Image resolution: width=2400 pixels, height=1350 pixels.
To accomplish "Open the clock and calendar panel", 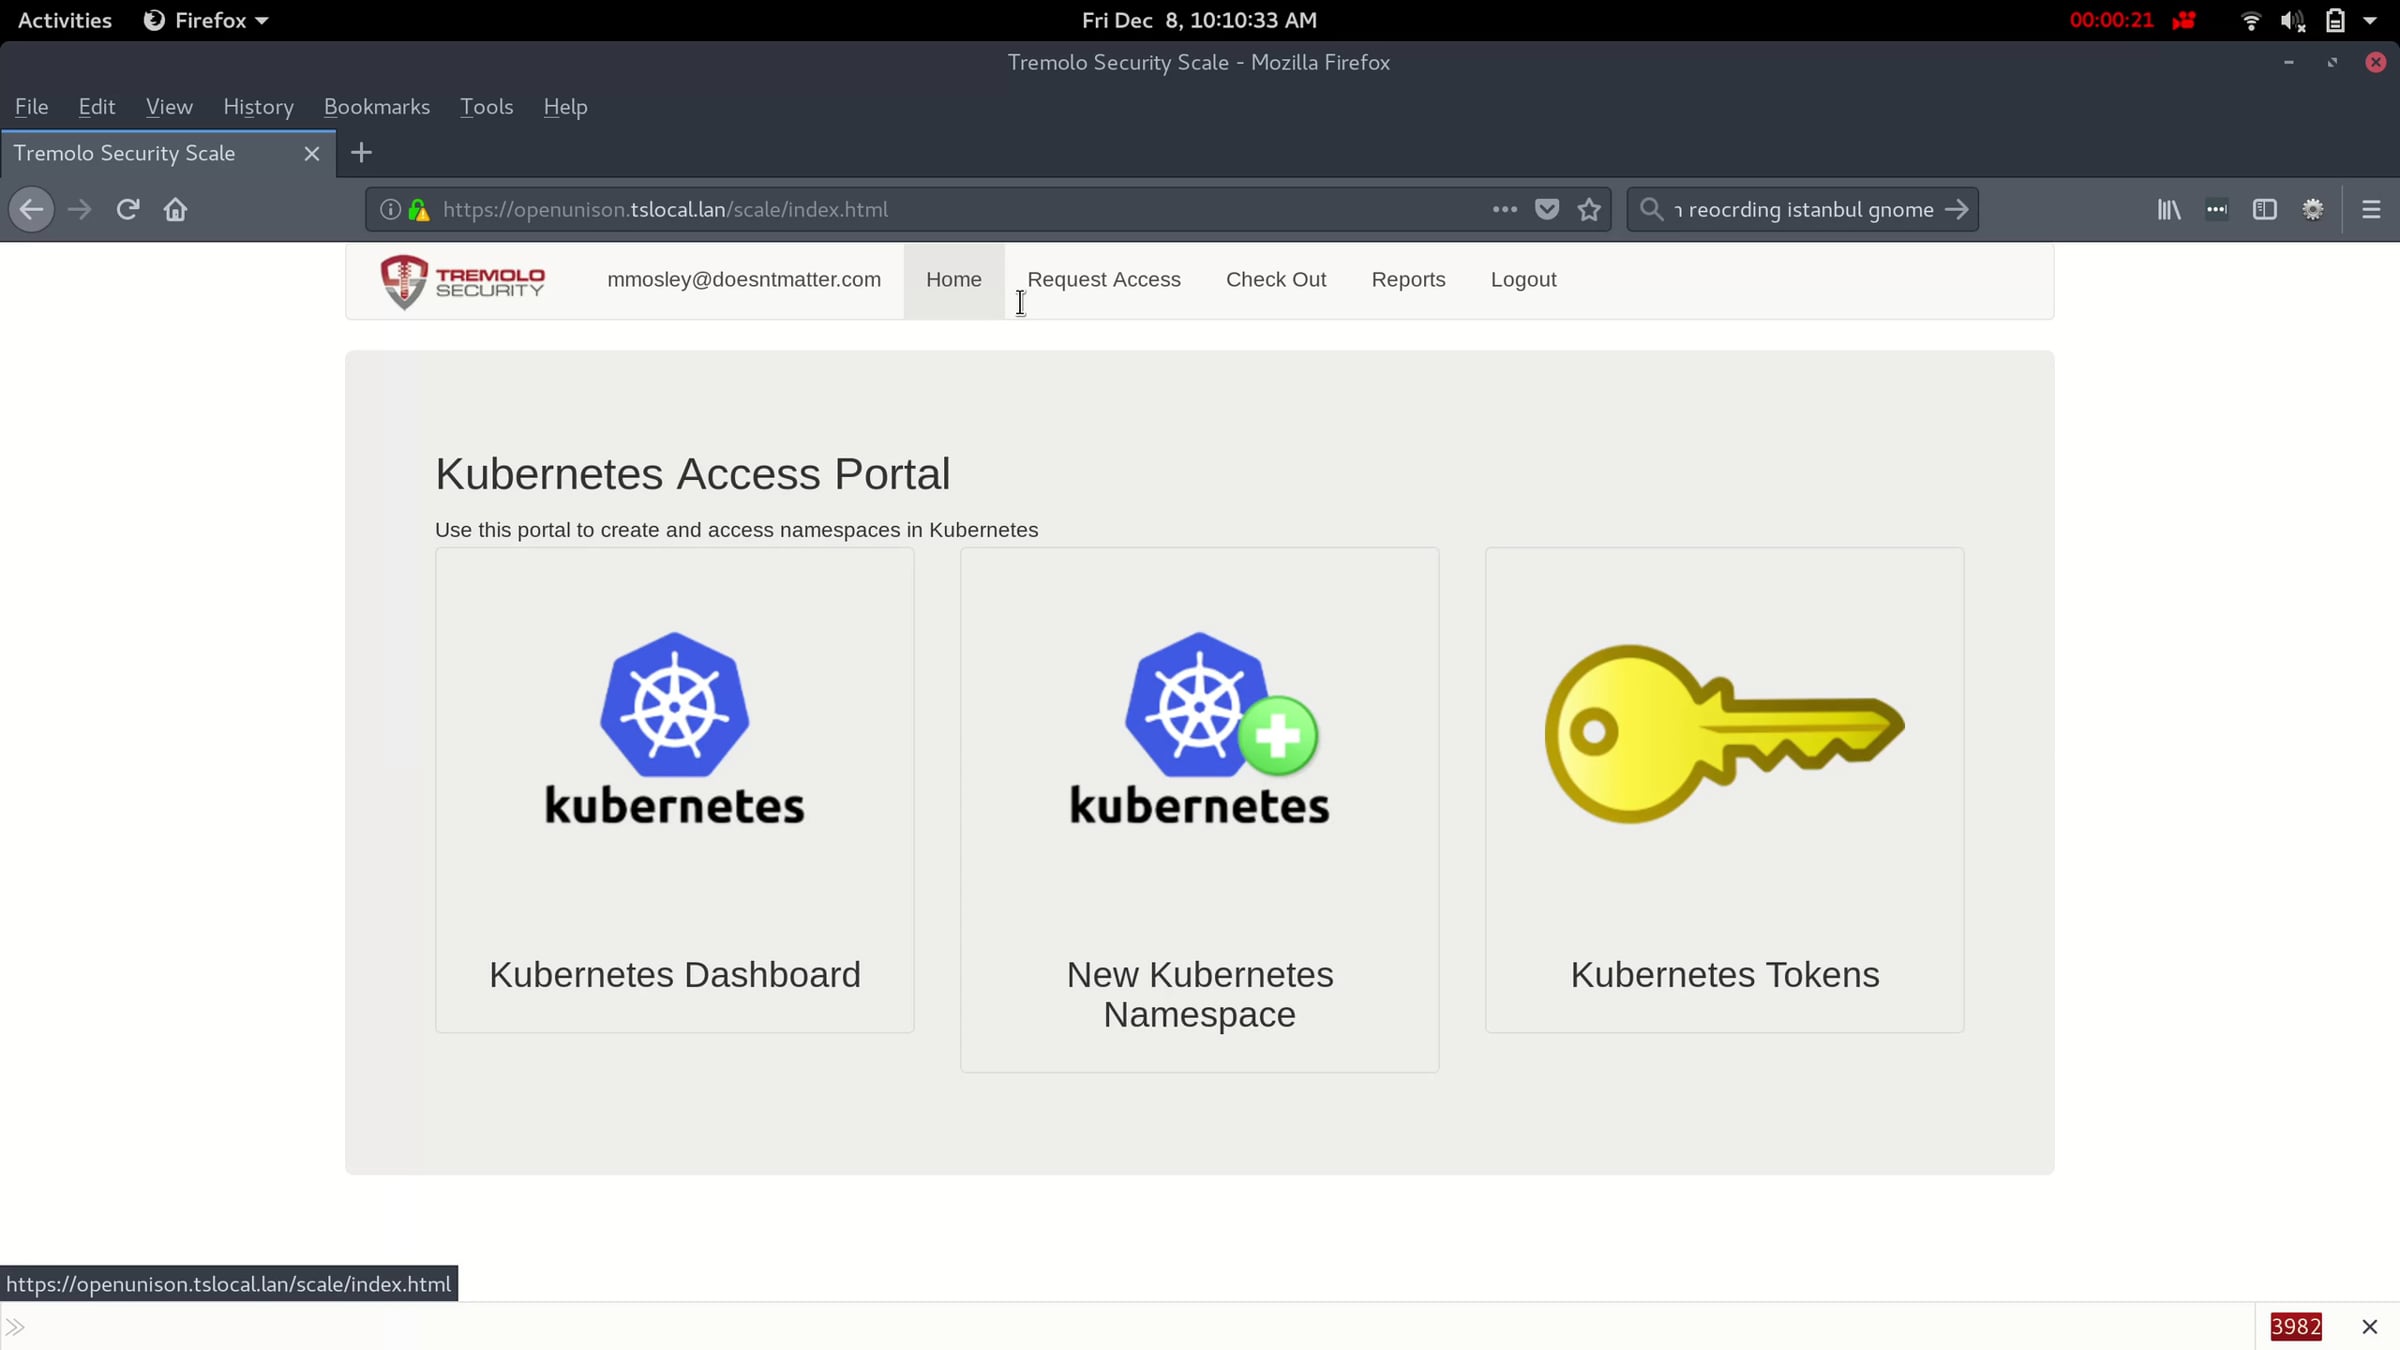I will coord(1199,20).
